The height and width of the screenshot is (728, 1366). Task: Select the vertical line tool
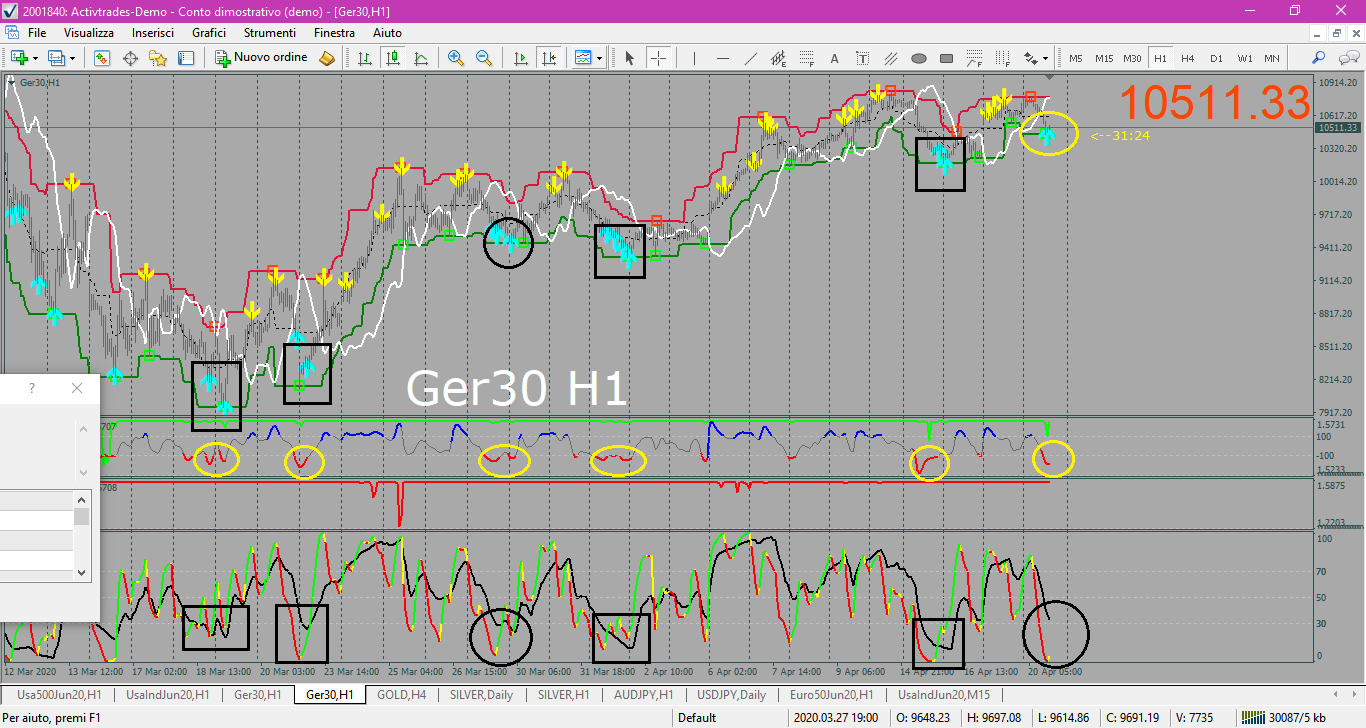pos(695,58)
